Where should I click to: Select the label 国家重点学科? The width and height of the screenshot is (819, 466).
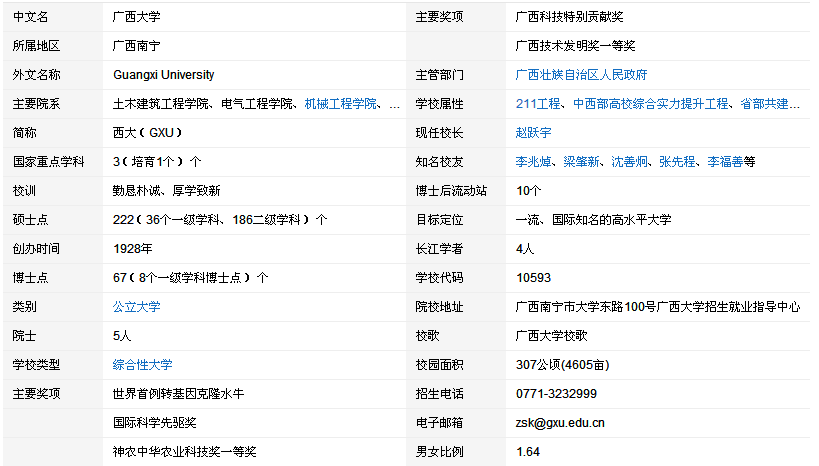49,162
